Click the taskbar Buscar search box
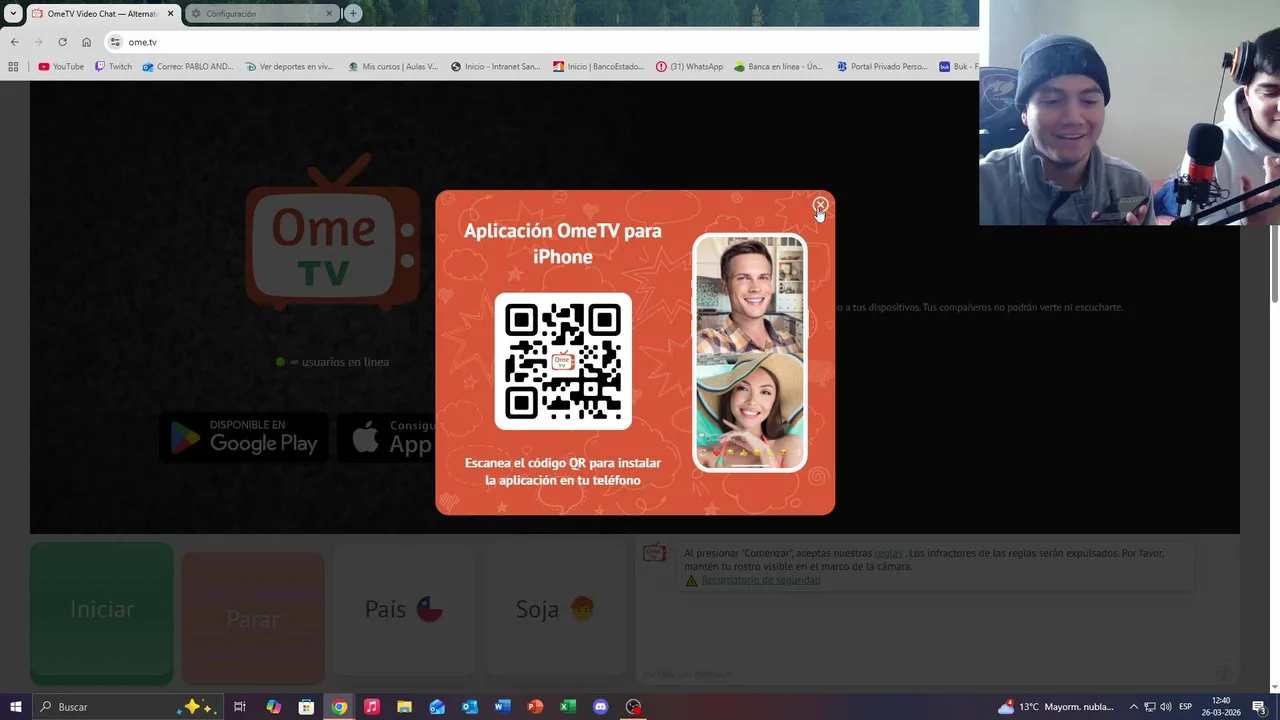The height and width of the screenshot is (720, 1280). (128, 707)
